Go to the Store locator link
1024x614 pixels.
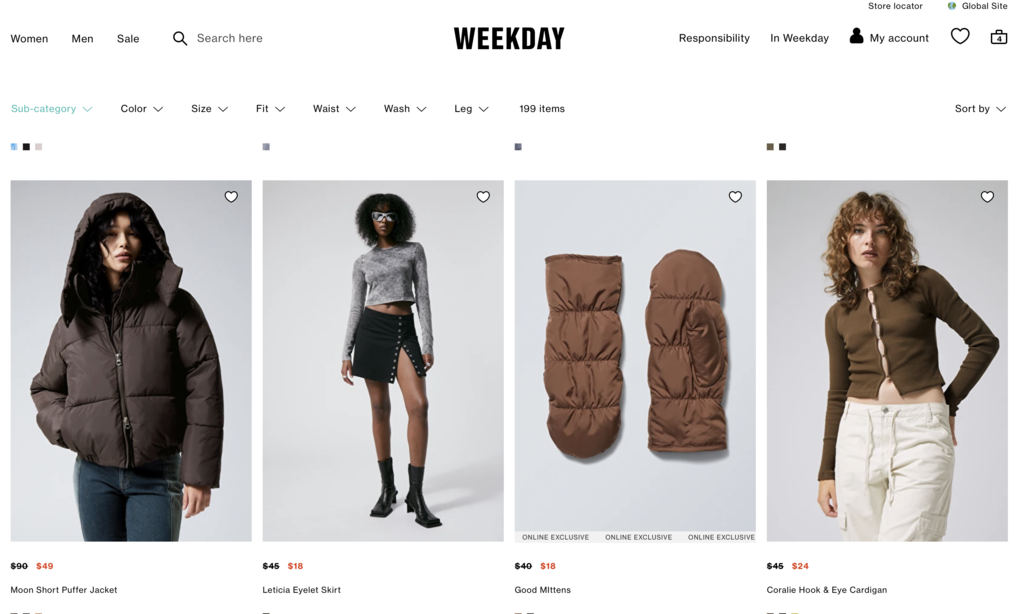[x=895, y=6]
